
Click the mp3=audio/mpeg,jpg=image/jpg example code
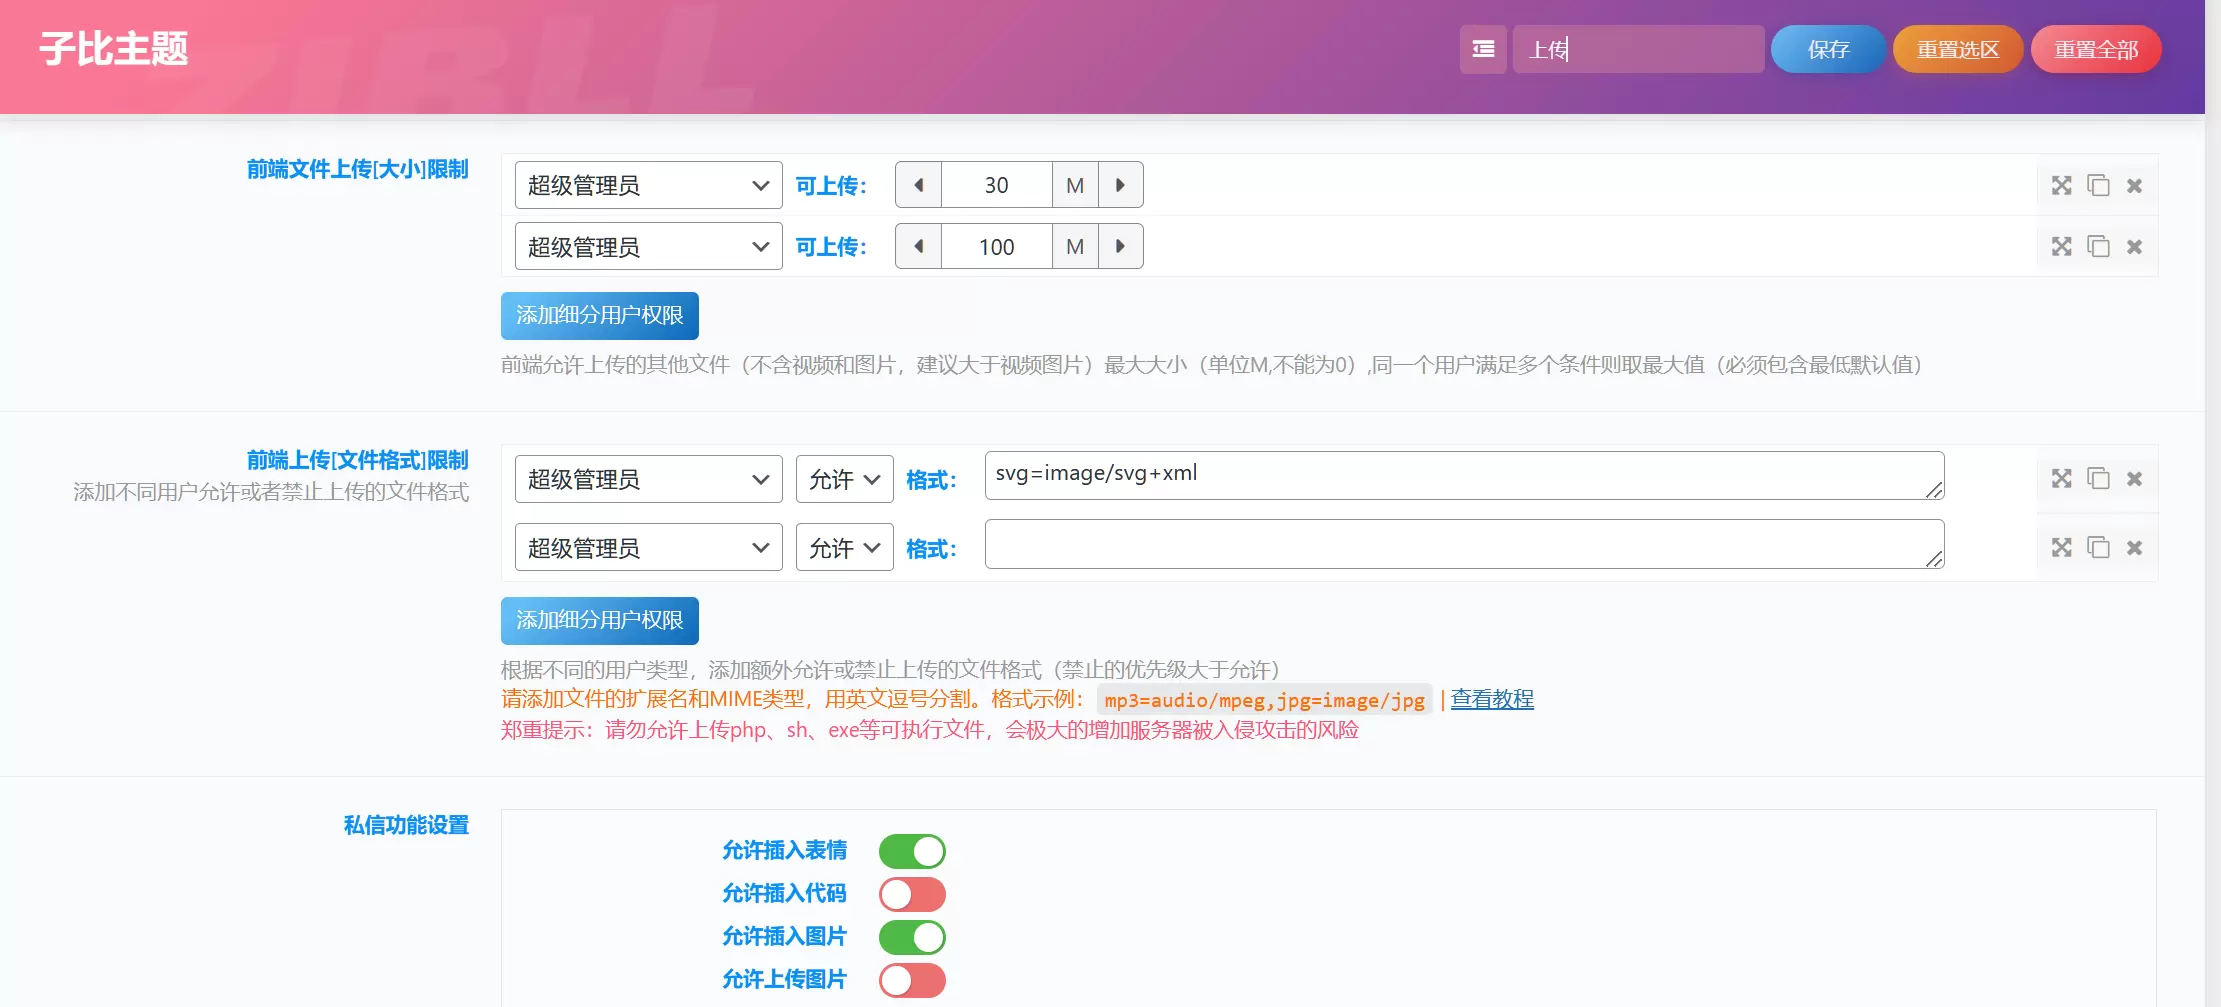point(1264,700)
